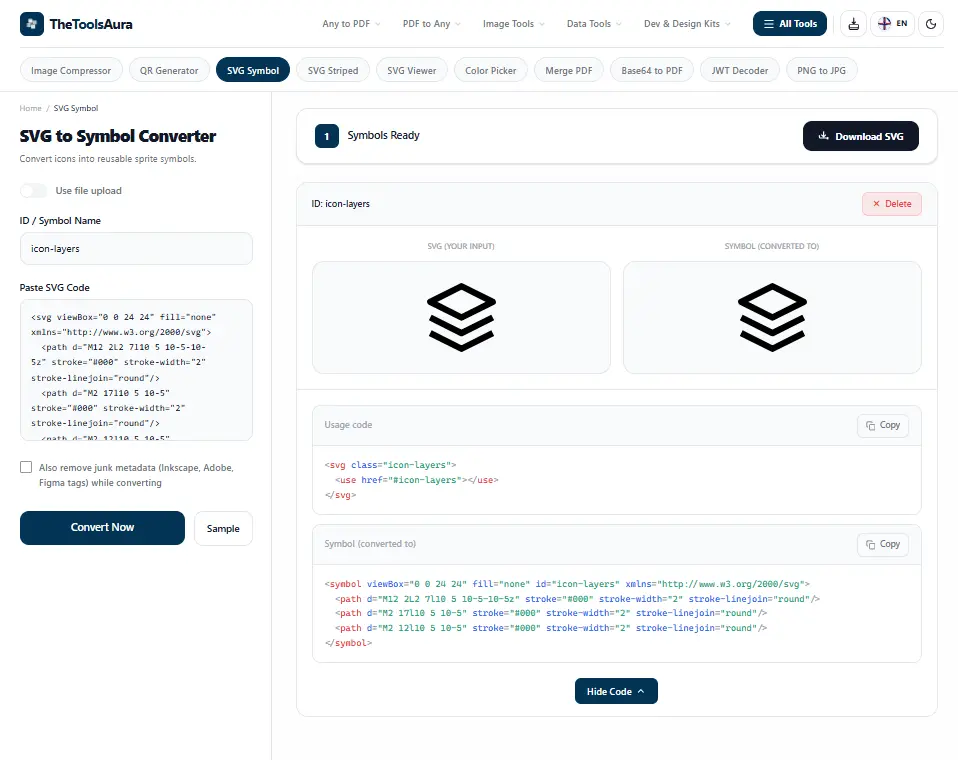Screen dimensions: 958x760
Task: Go to Home breadcrumb link
Action: tap(31, 108)
